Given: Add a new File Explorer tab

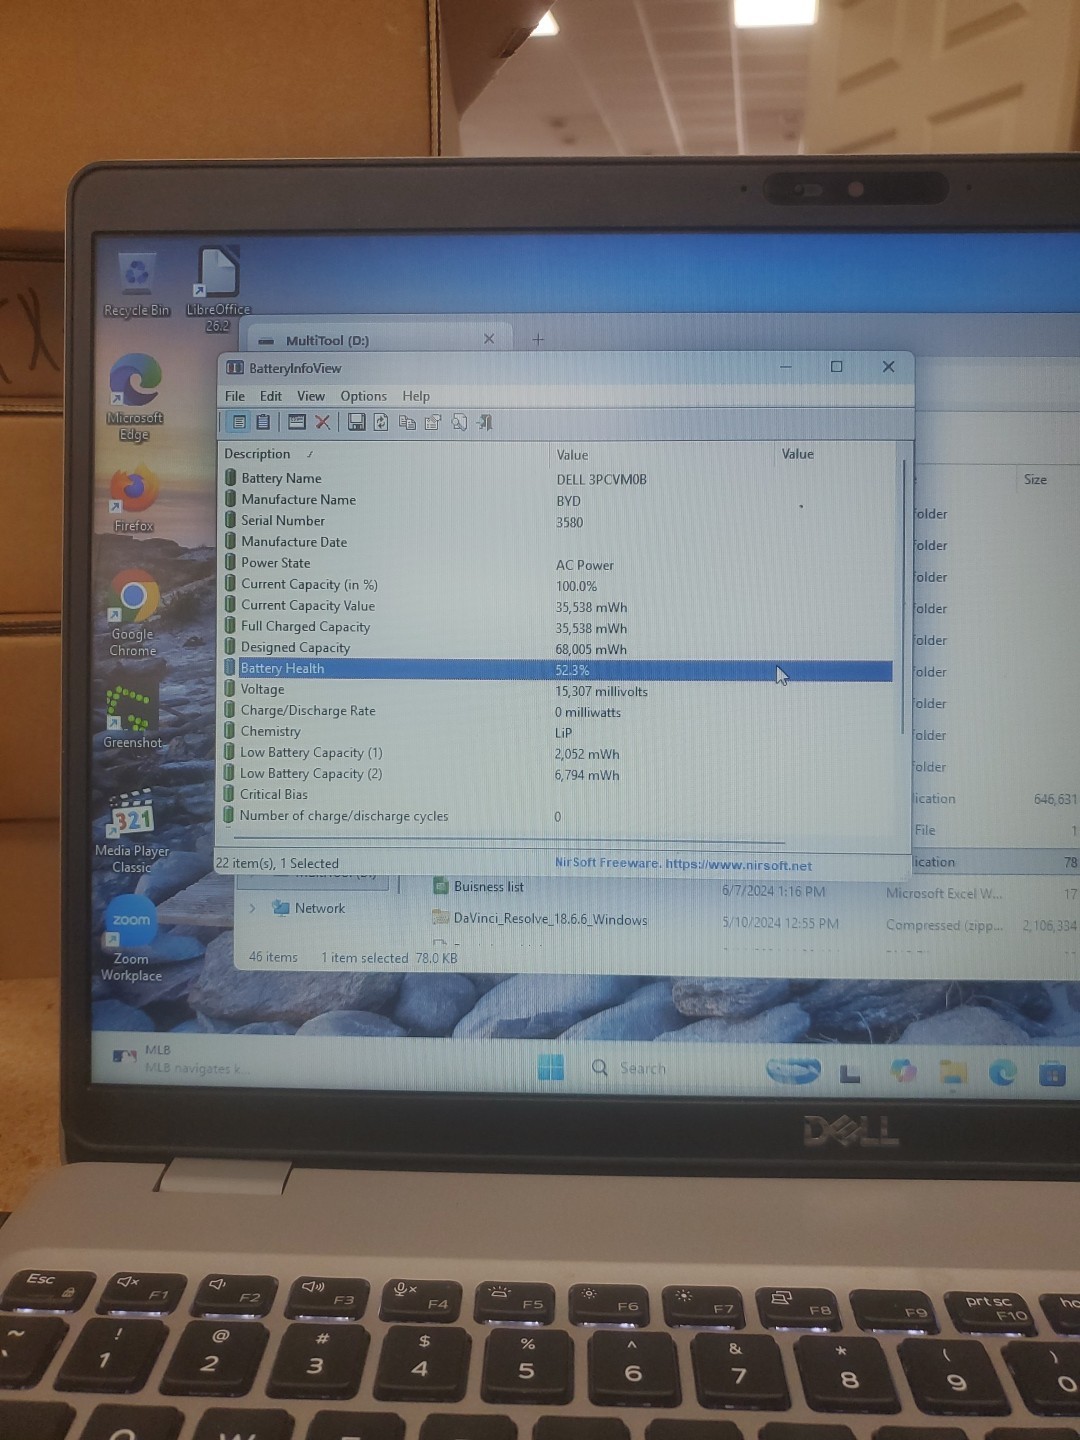Looking at the screenshot, I should (x=538, y=340).
